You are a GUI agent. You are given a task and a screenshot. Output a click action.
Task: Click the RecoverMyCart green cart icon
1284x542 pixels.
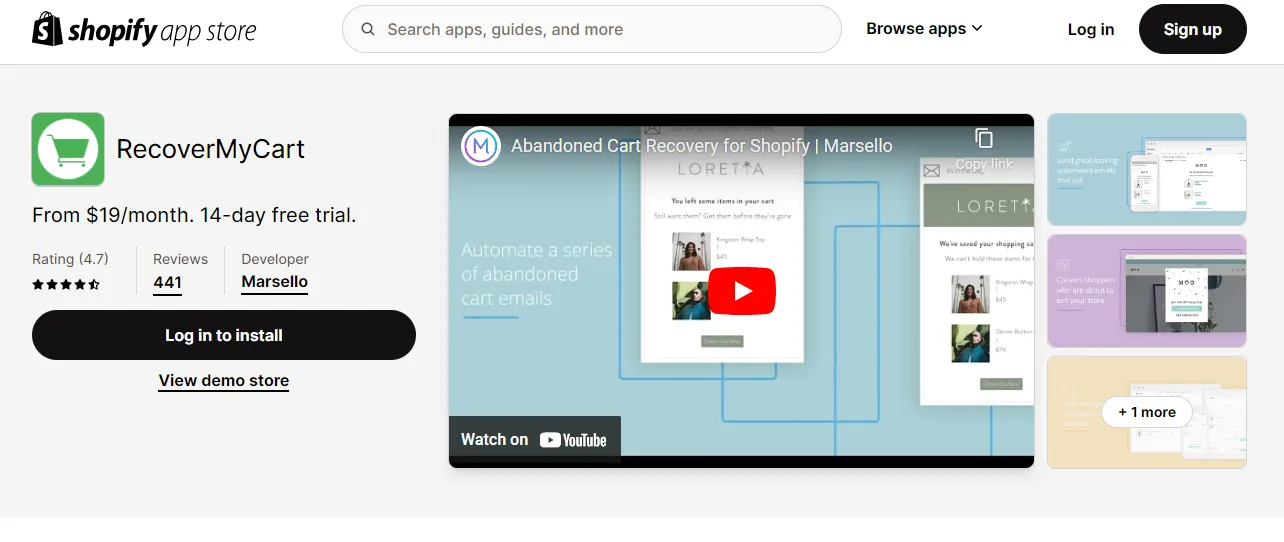click(68, 149)
